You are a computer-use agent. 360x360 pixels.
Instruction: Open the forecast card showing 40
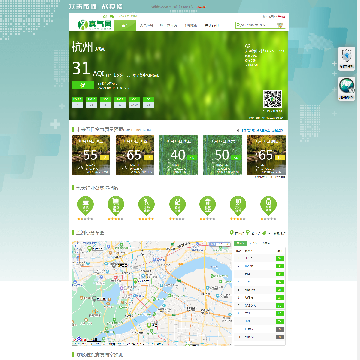(178, 155)
